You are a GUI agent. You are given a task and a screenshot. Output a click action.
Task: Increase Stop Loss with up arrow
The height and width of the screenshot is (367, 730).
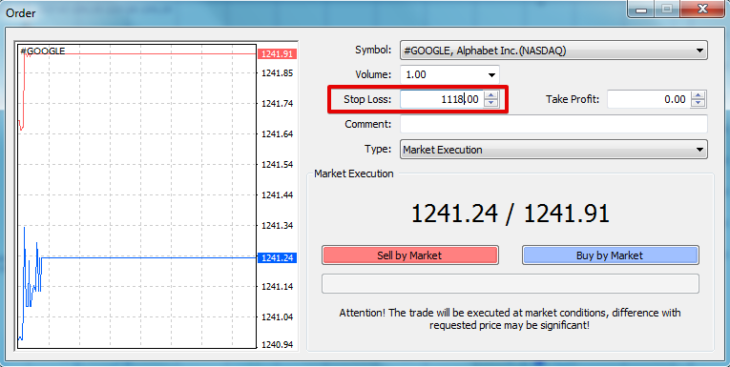pyautogui.click(x=491, y=95)
